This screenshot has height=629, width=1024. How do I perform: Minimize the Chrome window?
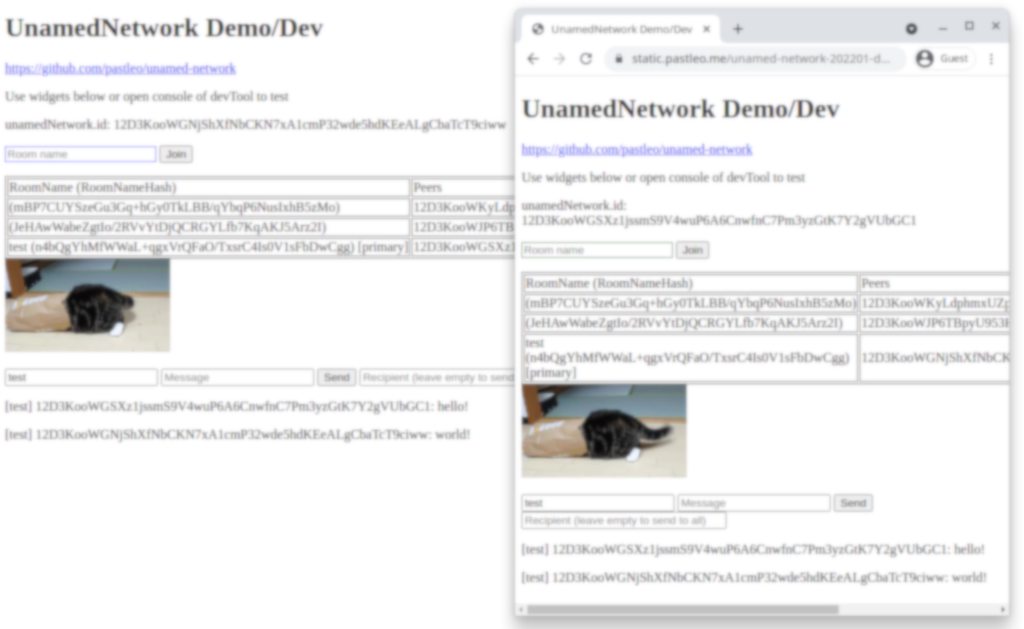(x=942, y=29)
